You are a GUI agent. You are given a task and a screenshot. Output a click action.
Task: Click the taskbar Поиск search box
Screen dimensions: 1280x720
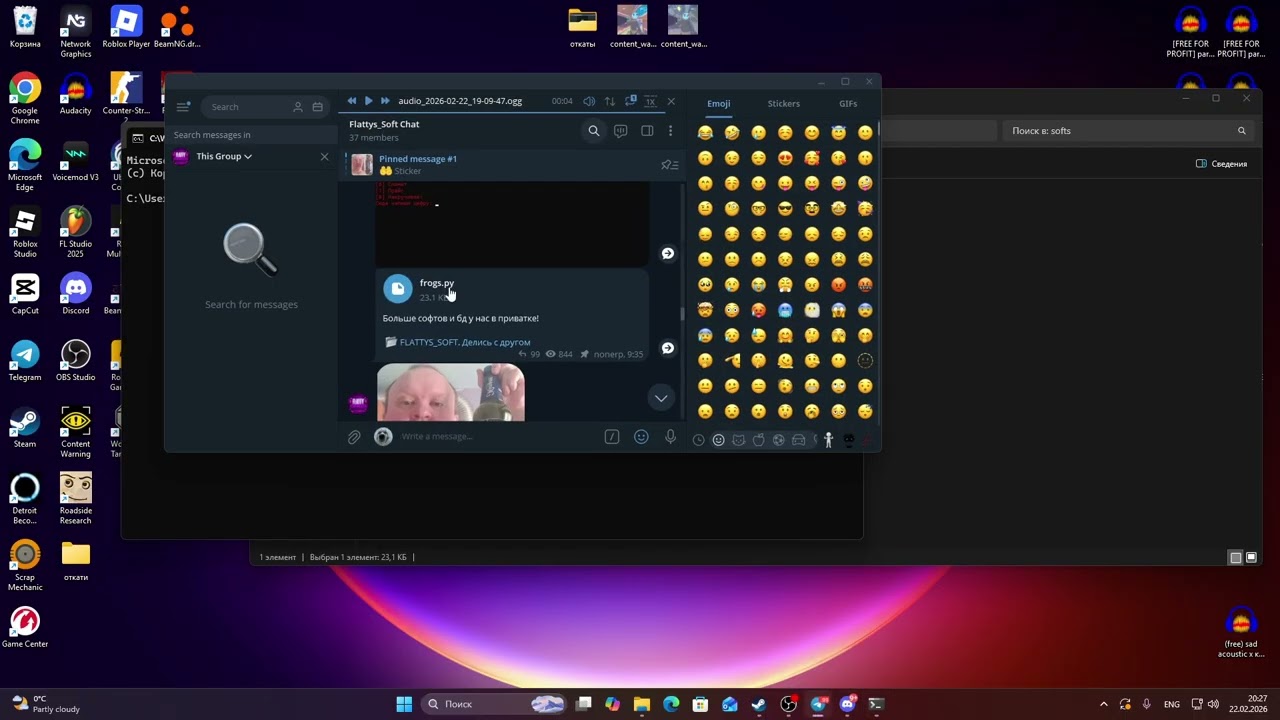tap(494, 704)
